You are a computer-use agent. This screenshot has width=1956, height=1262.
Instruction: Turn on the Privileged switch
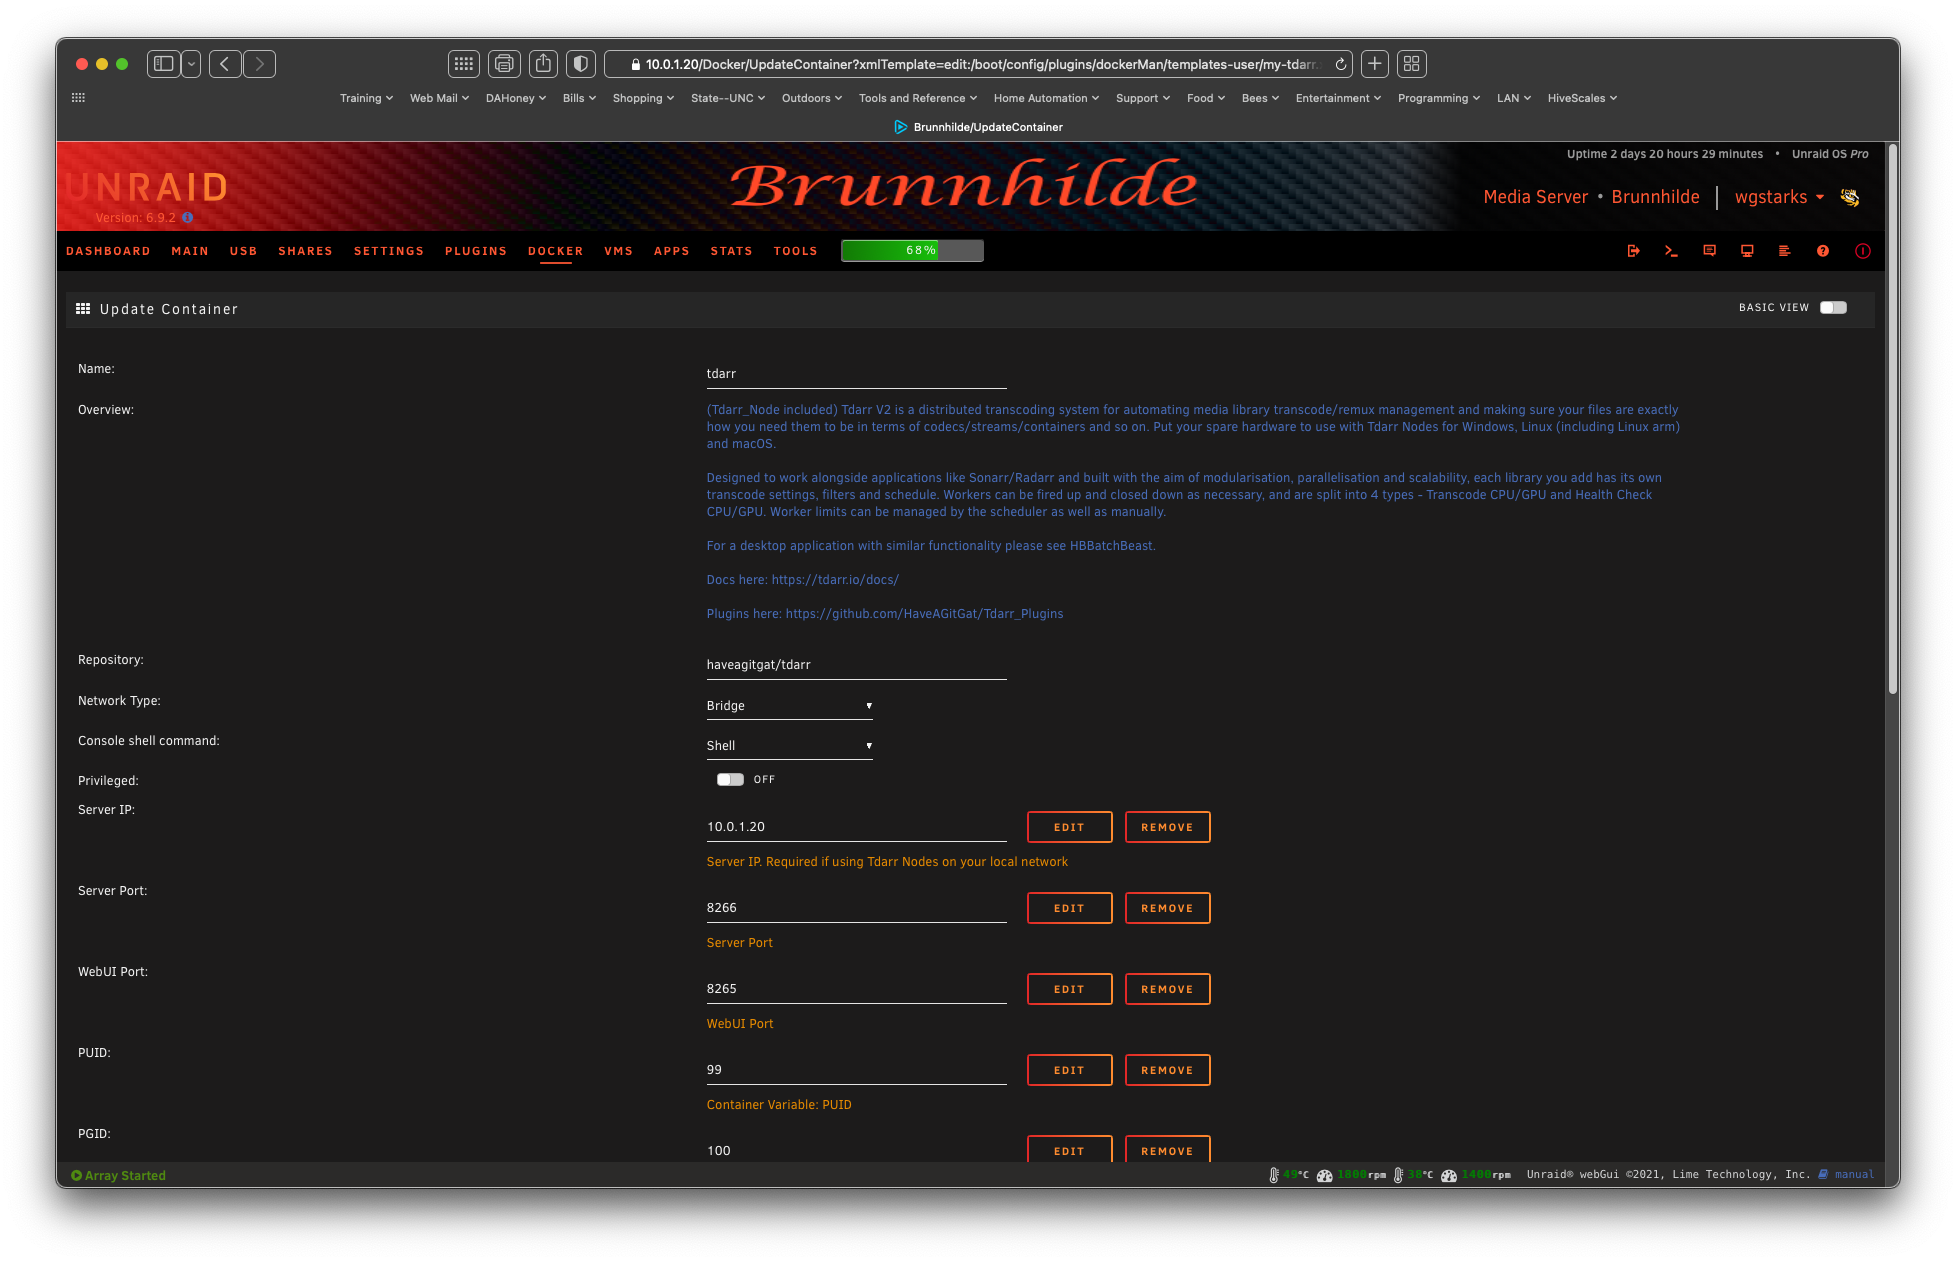click(730, 780)
